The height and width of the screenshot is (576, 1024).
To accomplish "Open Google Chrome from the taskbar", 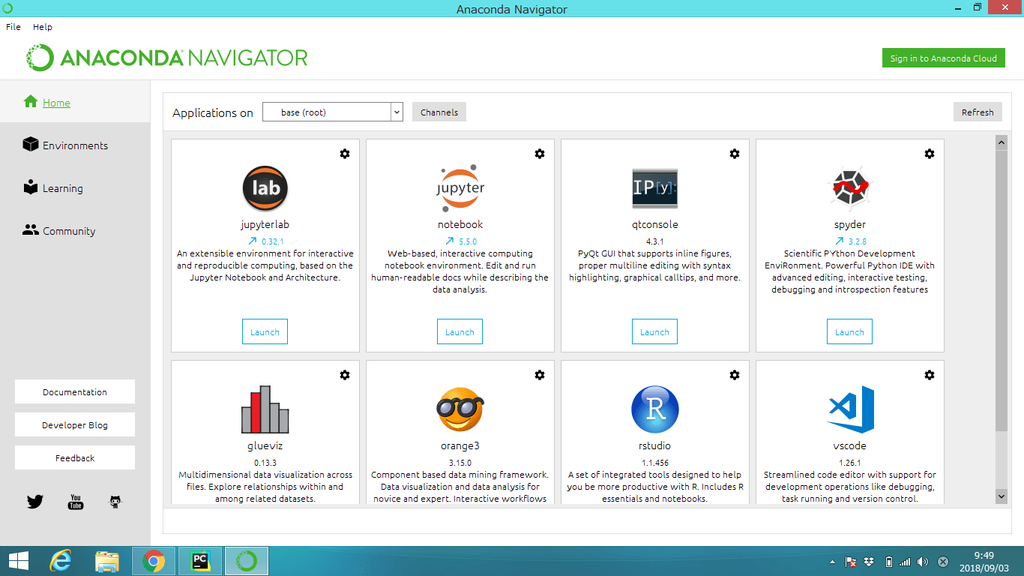I will [153, 561].
